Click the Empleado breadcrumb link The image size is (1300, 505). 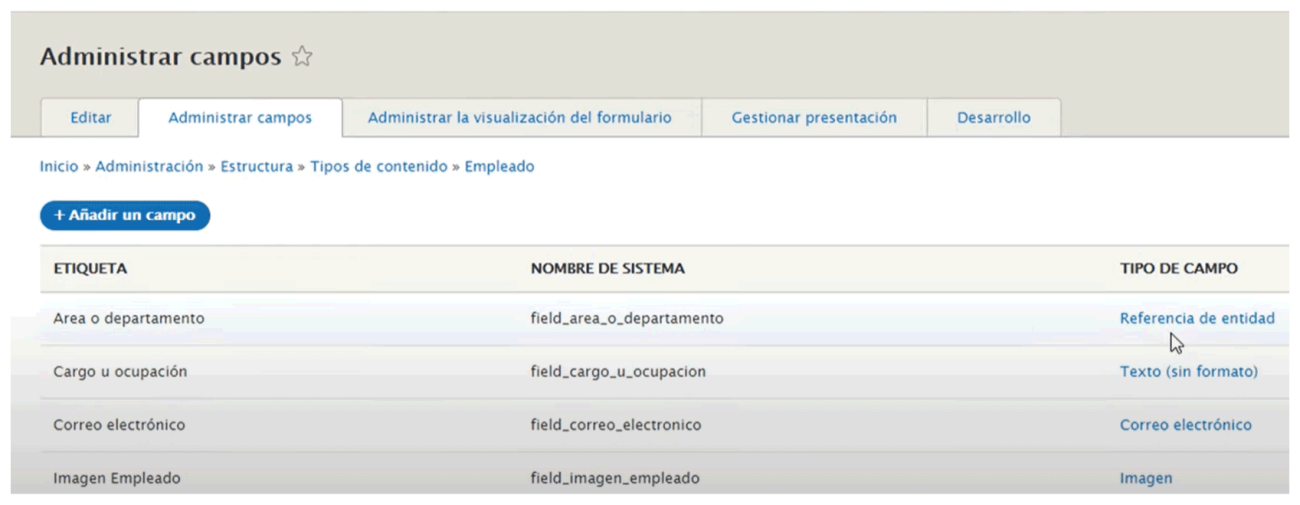click(499, 167)
